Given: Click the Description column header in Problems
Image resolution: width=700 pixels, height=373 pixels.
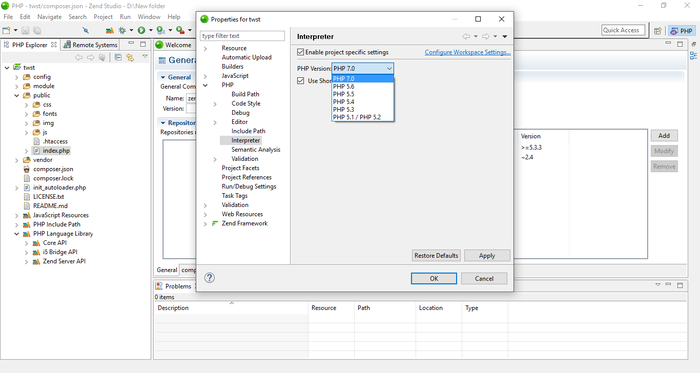Looking at the screenshot, I should point(231,308).
